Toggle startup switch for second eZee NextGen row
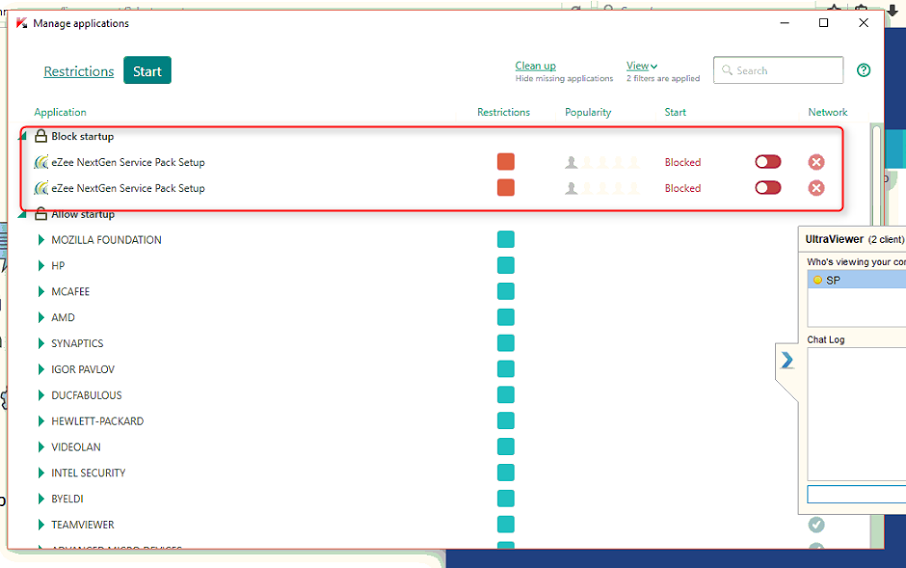This screenshot has width=906, height=568. [768, 188]
